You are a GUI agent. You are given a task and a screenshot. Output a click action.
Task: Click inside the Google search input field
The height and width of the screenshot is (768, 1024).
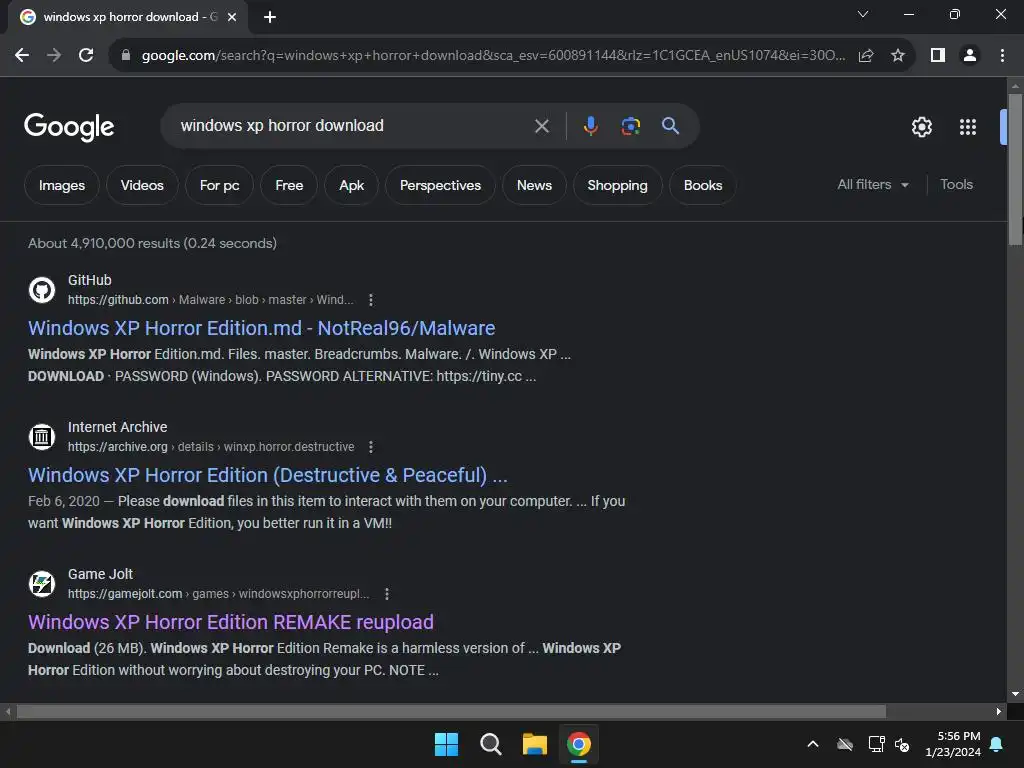click(353, 126)
